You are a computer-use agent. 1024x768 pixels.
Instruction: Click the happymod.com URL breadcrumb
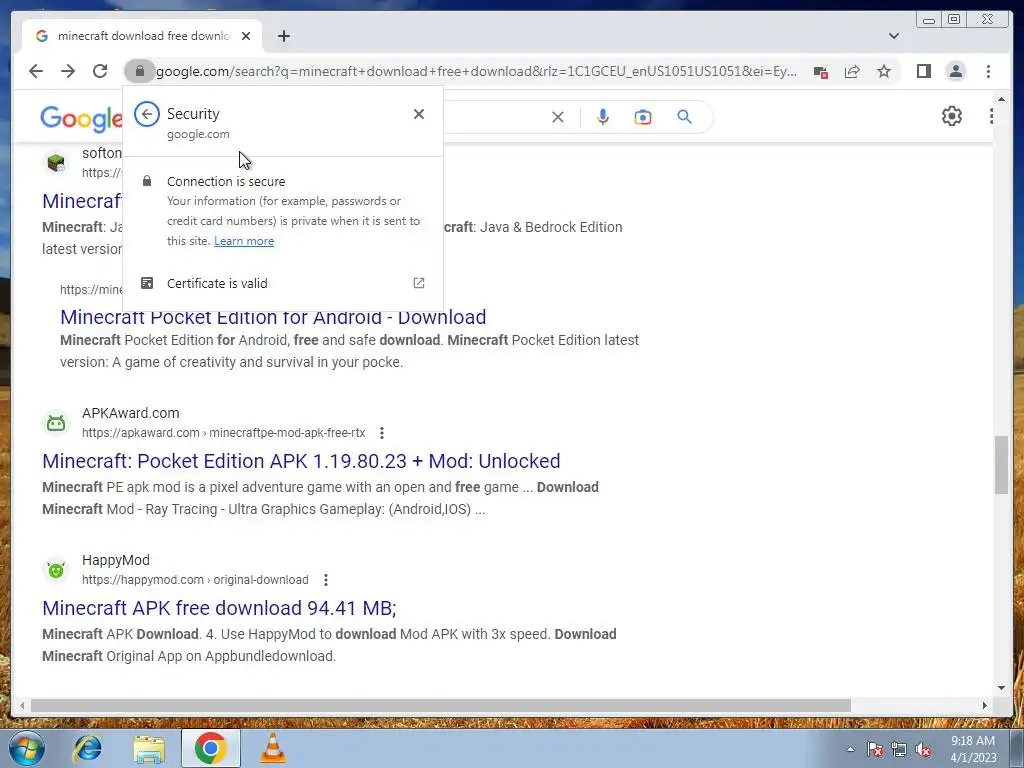point(195,580)
